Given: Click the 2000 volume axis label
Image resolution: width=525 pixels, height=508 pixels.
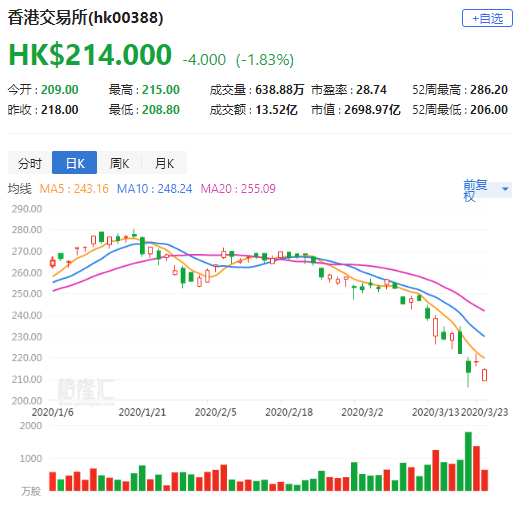Looking at the screenshot, I should tap(31, 426).
